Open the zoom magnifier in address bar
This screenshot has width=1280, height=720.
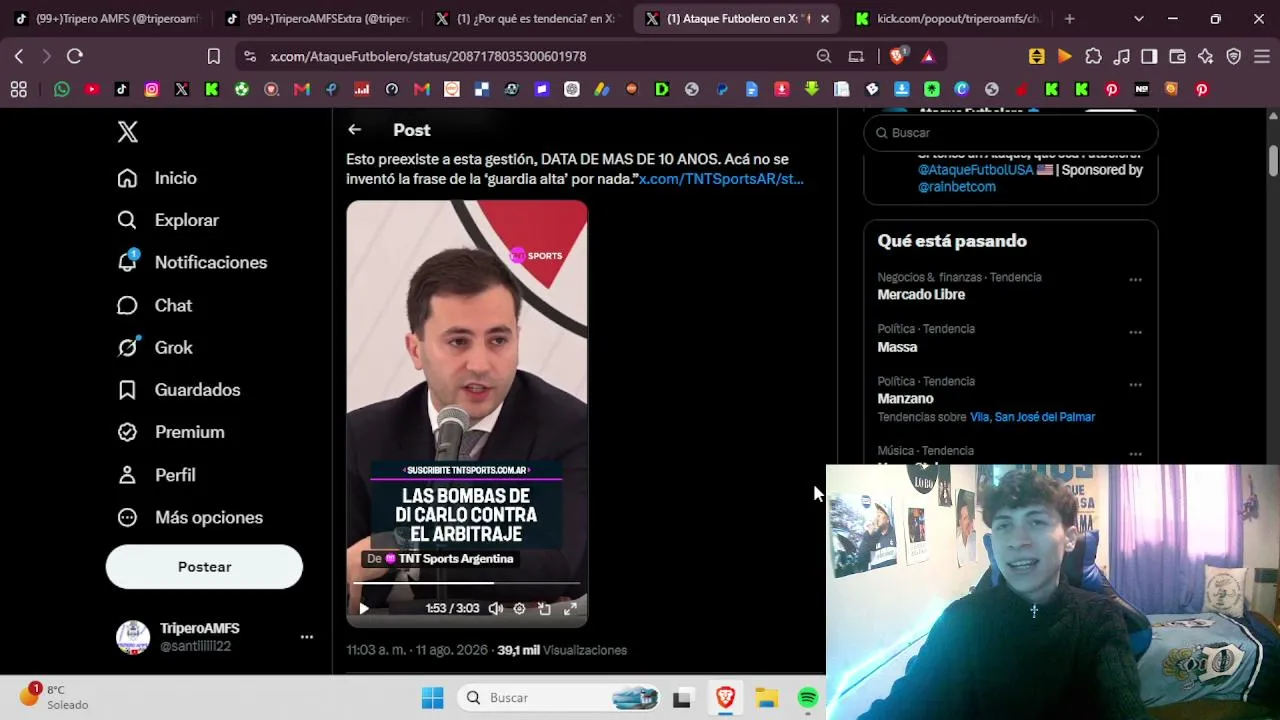pos(824,57)
